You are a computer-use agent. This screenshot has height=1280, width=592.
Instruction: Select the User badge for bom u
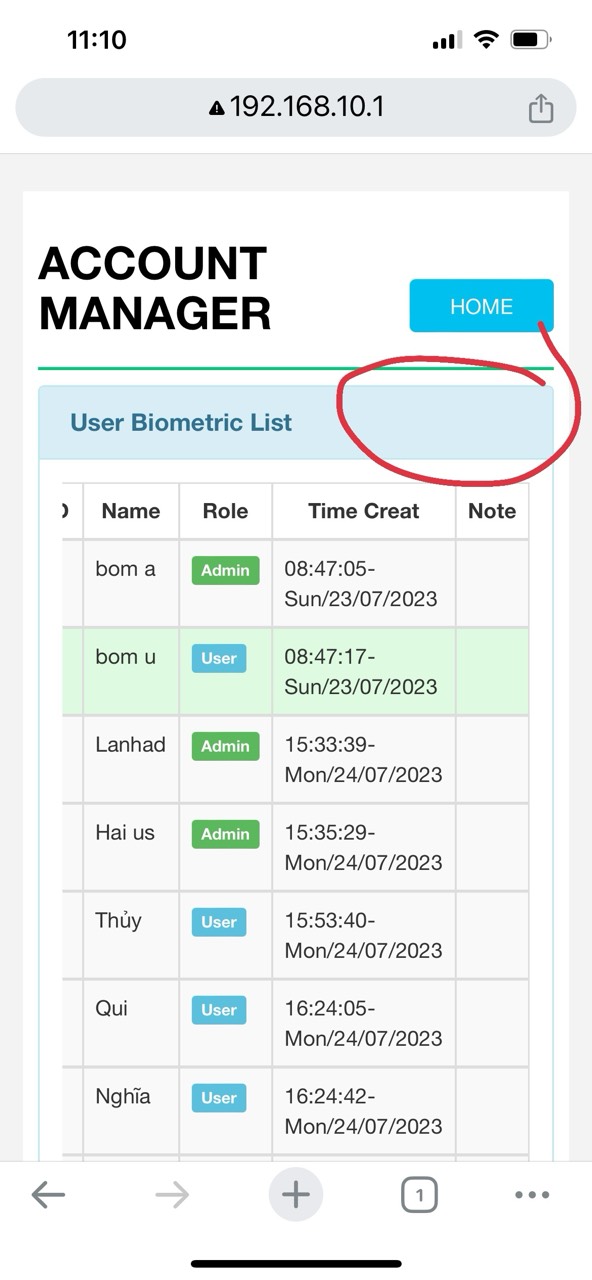coord(219,658)
